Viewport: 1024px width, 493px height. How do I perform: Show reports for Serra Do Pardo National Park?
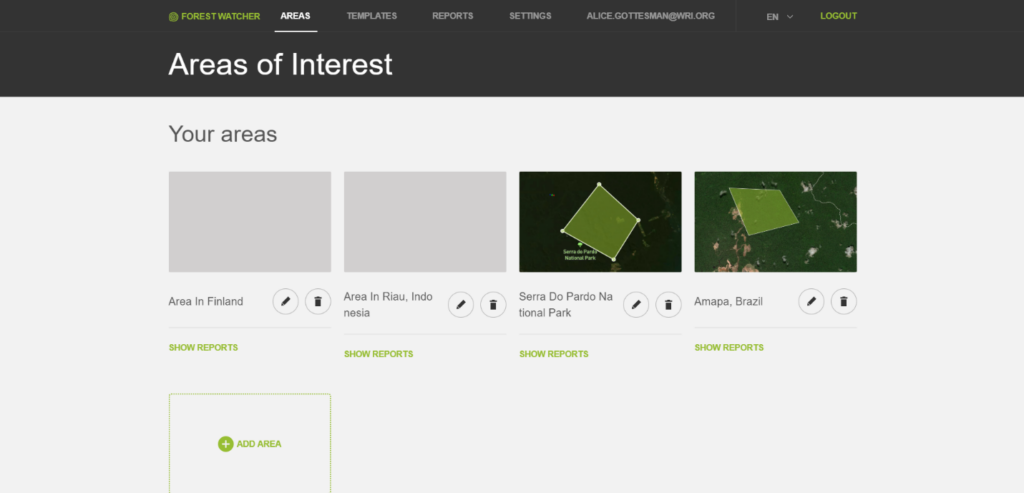pyautogui.click(x=554, y=354)
